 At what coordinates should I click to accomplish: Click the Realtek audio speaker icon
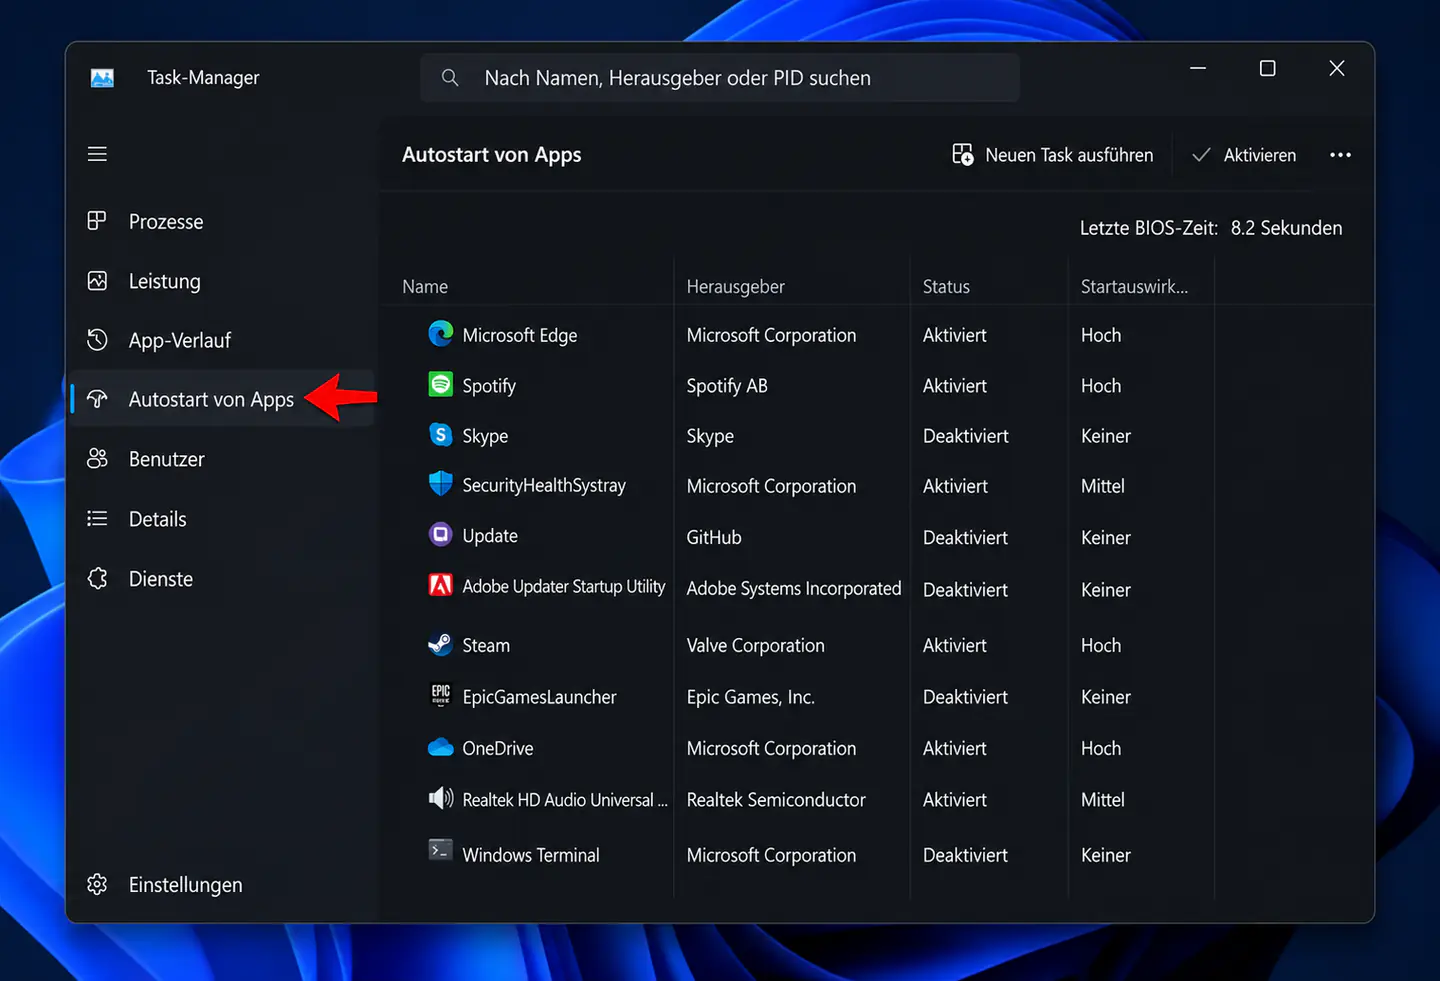tap(440, 798)
